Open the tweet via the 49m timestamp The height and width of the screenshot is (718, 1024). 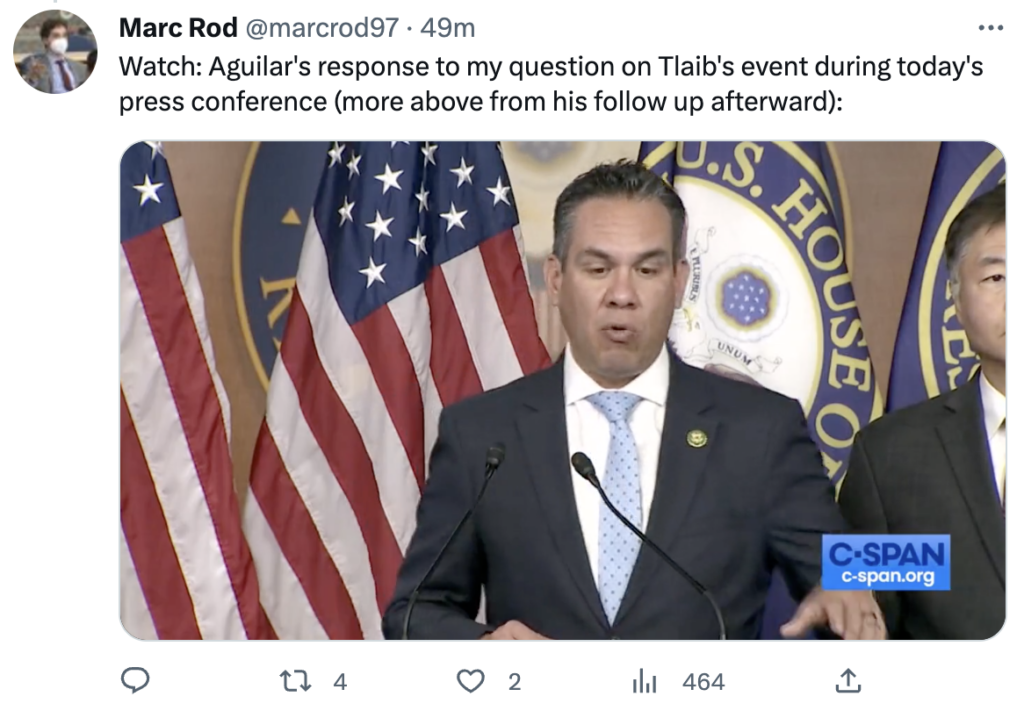point(448,28)
